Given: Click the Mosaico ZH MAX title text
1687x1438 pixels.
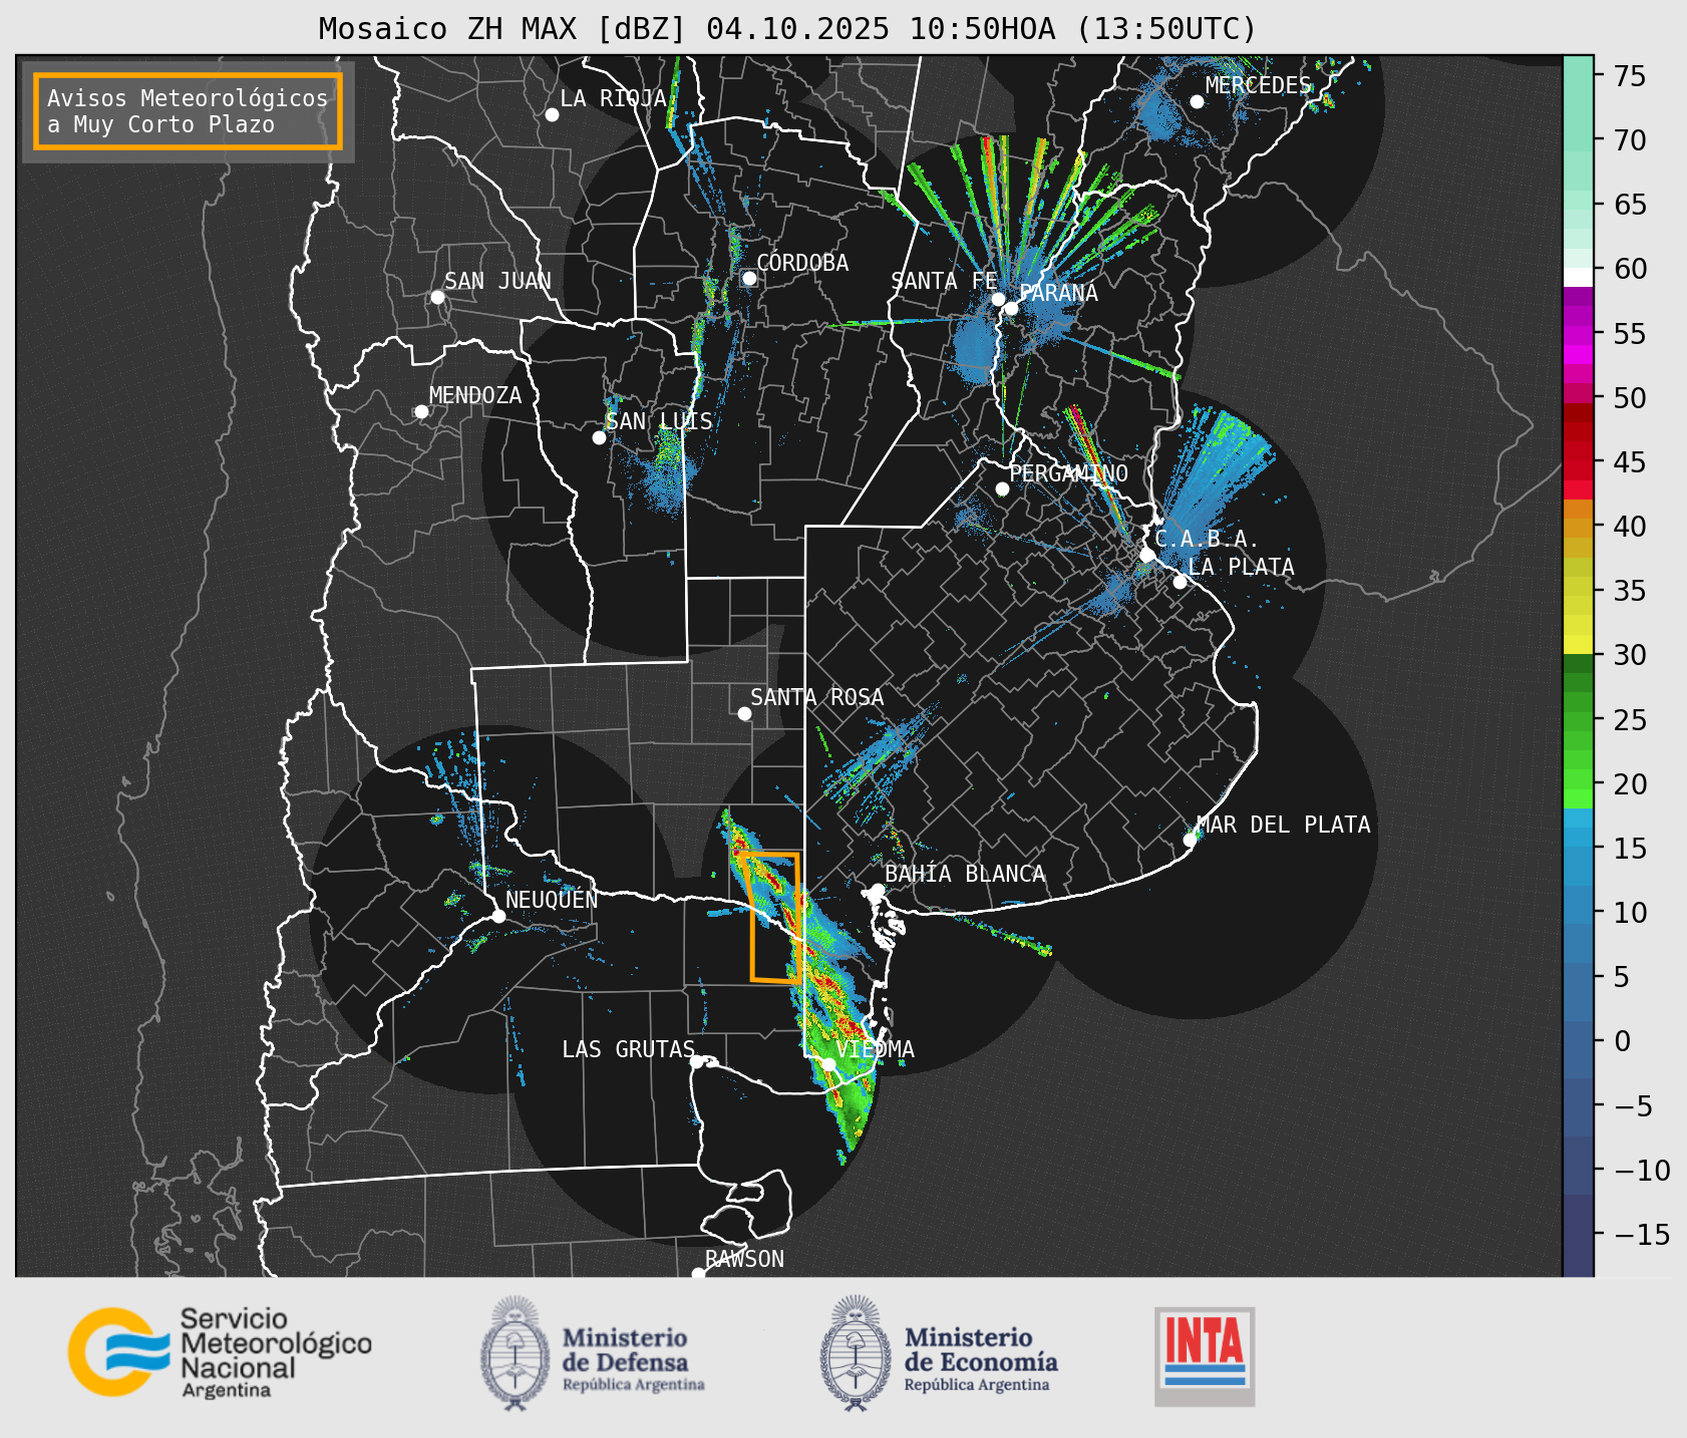Looking at the screenshot, I should (787, 29).
